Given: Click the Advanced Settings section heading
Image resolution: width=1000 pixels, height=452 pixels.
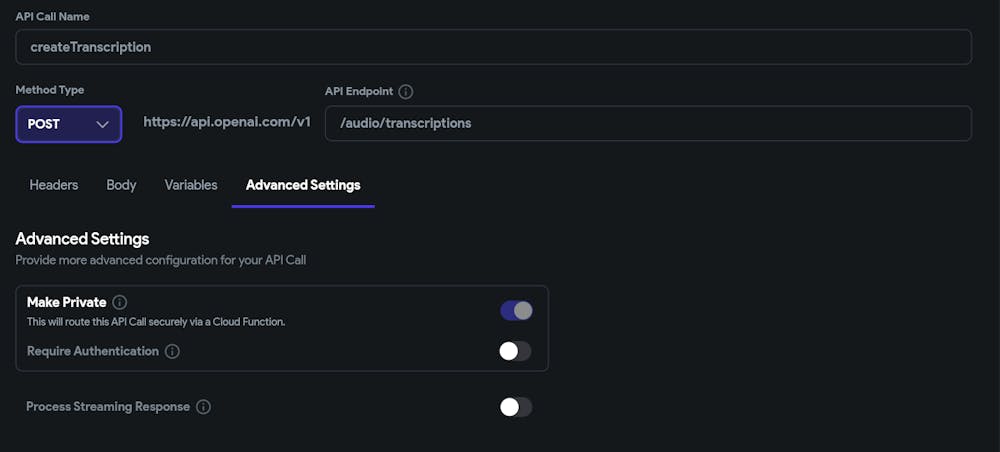Looking at the screenshot, I should pos(82,239).
